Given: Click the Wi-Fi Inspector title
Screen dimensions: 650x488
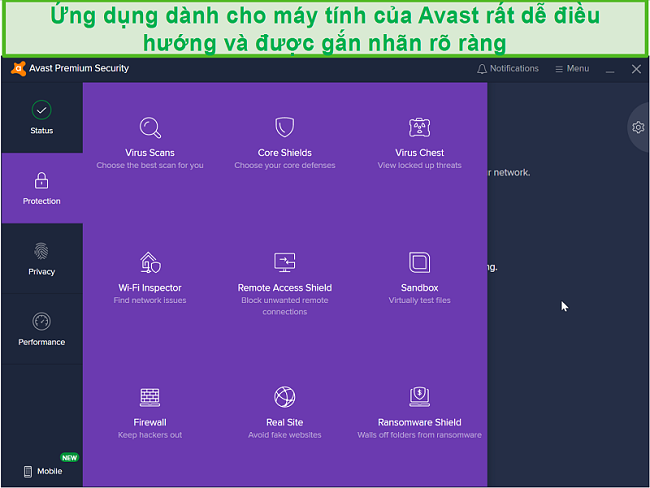Looking at the screenshot, I should pyautogui.click(x=150, y=288).
